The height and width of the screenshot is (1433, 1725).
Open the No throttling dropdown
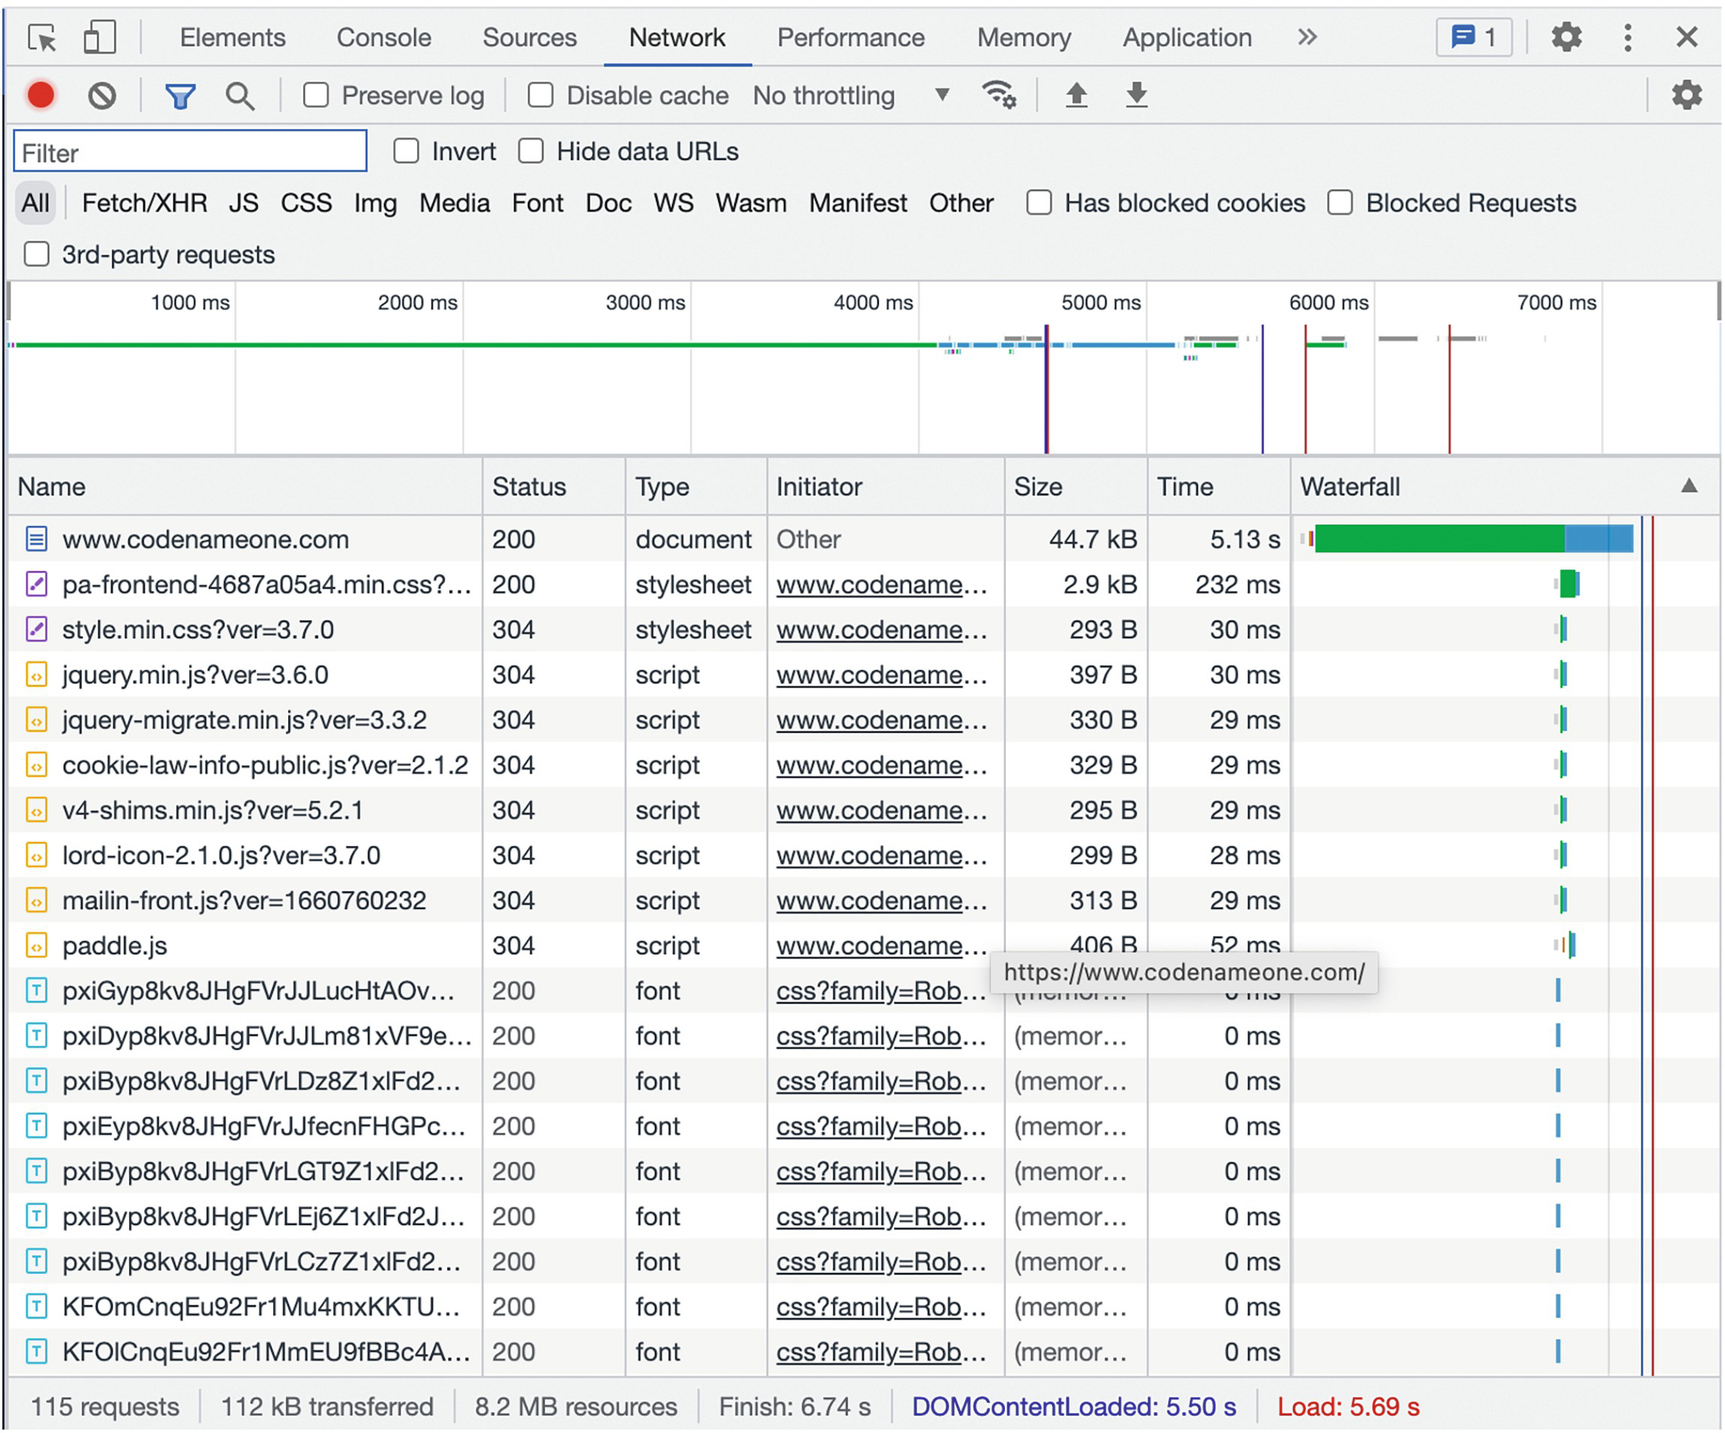point(850,95)
